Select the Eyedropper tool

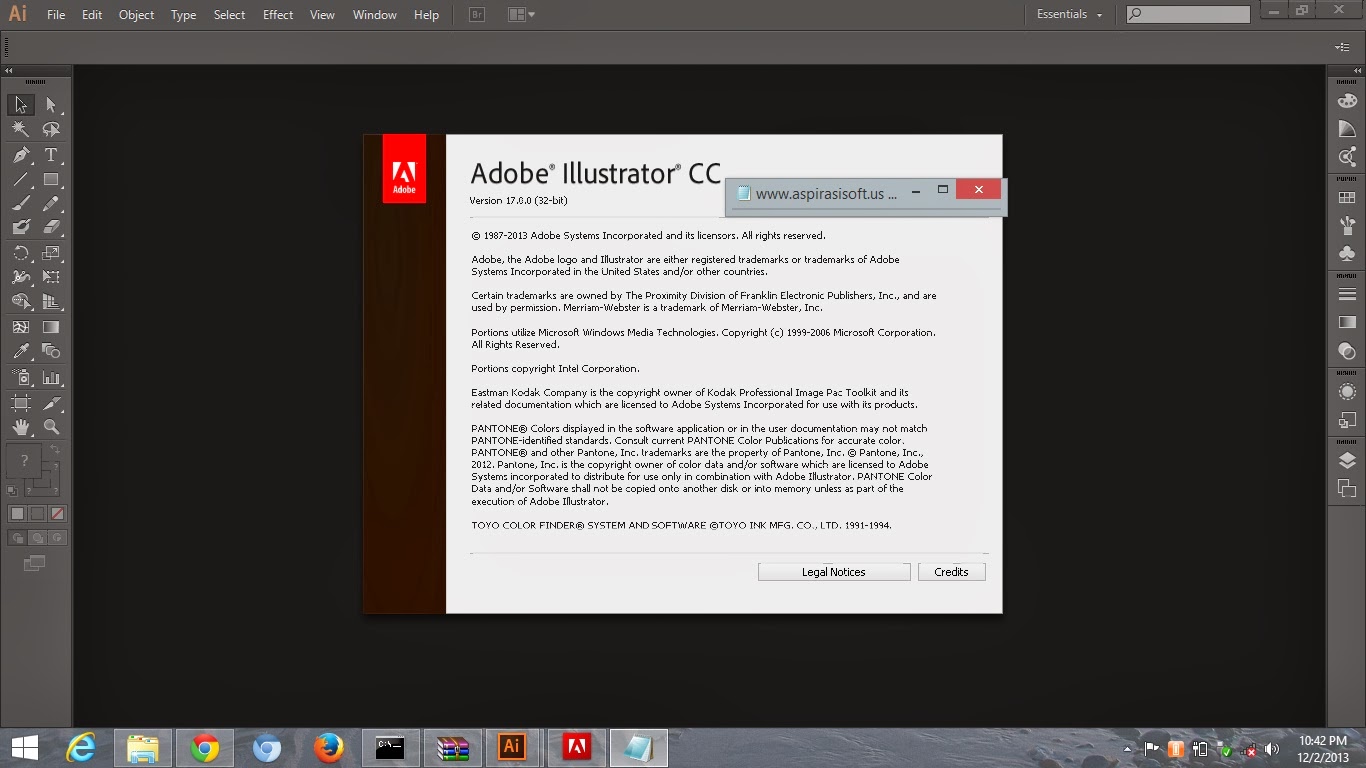pyautogui.click(x=21, y=351)
